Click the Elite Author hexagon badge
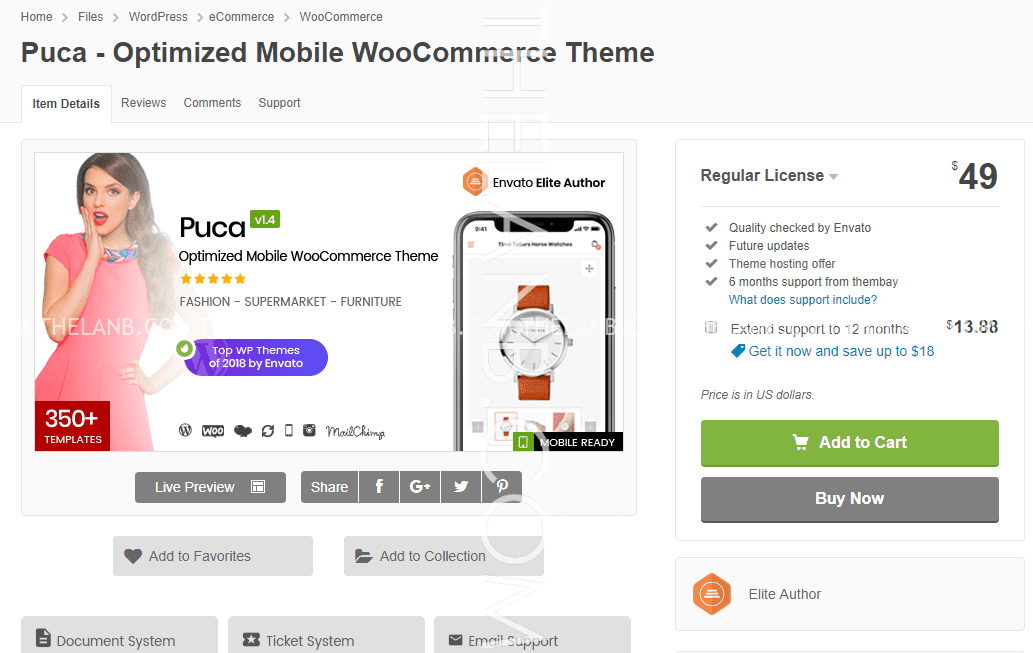 coord(712,594)
